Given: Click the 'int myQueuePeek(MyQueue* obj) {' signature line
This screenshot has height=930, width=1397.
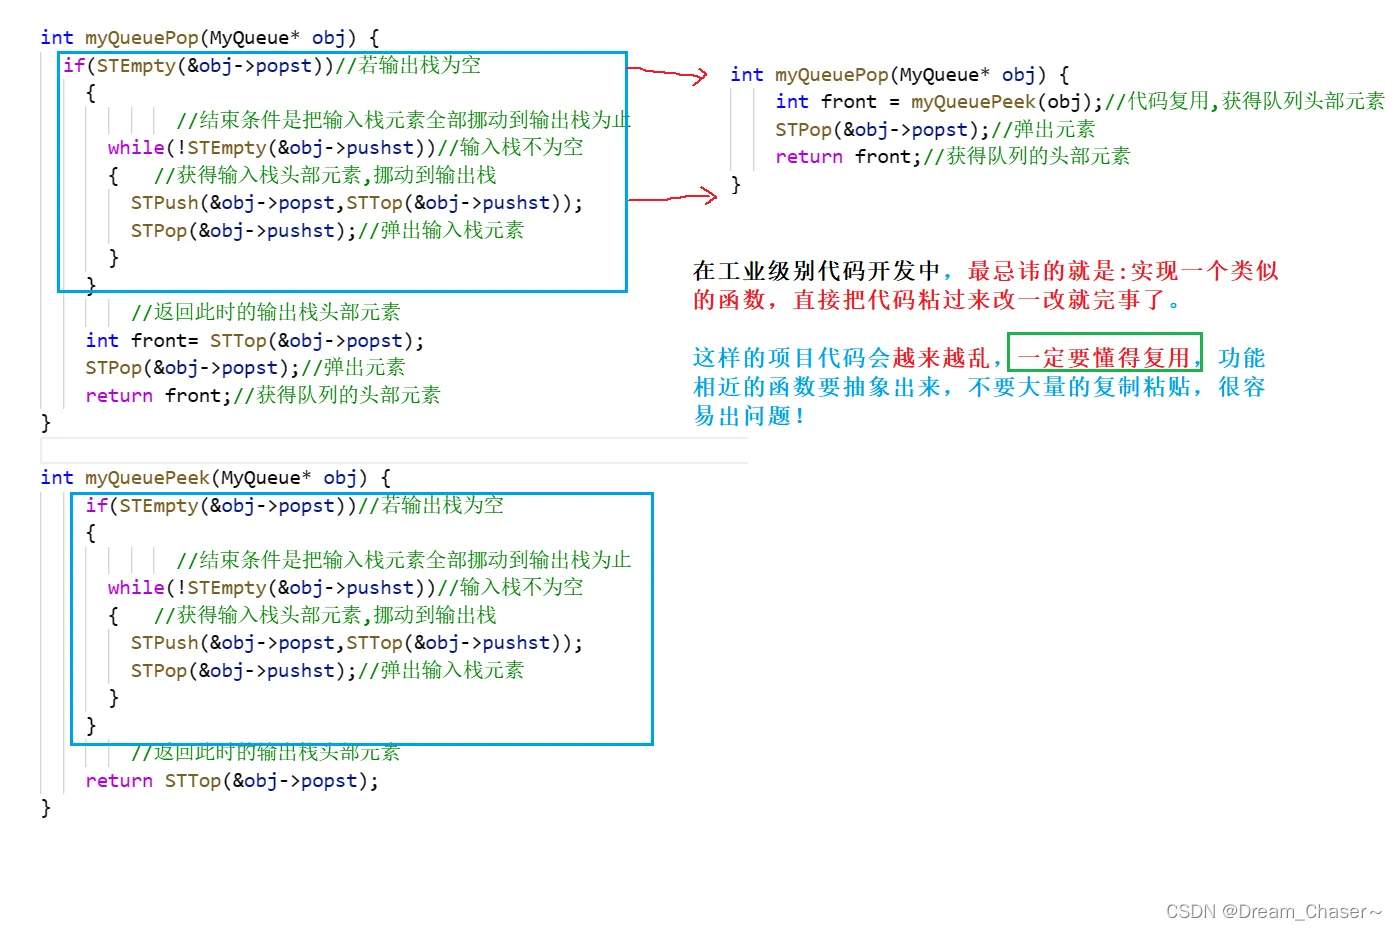Looking at the screenshot, I should (x=216, y=478).
